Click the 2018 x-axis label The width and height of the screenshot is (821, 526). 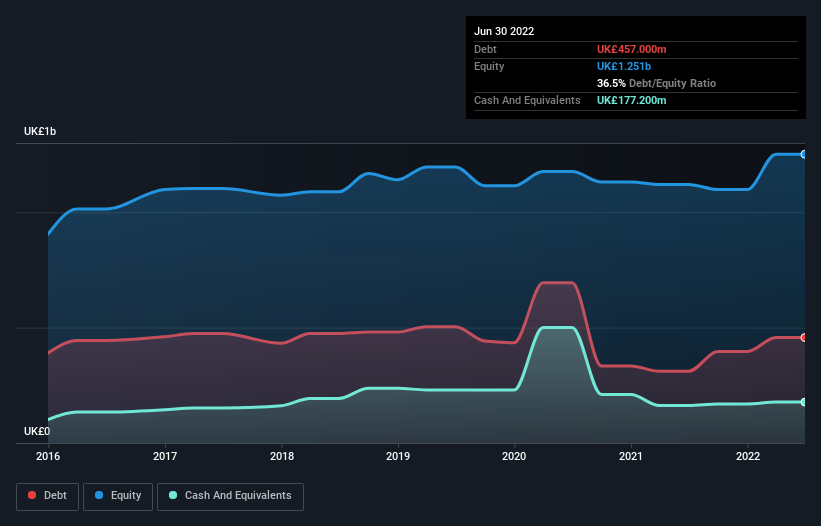coord(282,456)
